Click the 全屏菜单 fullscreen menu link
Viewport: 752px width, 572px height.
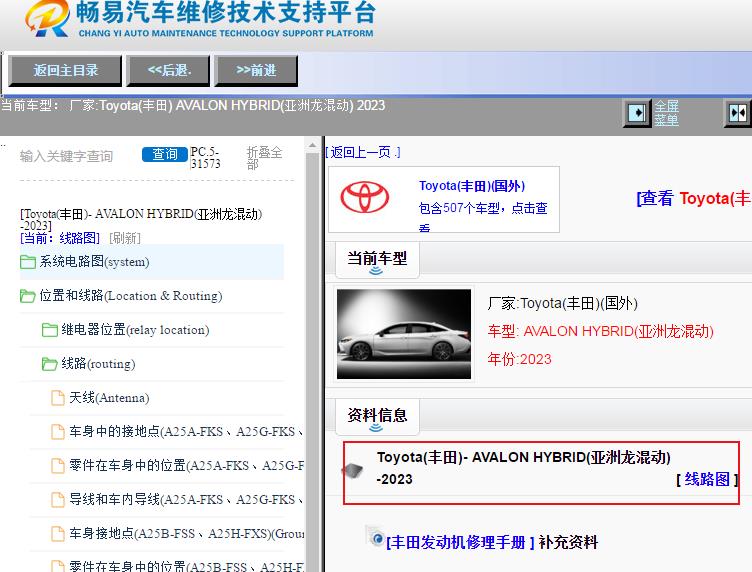click(x=667, y=113)
